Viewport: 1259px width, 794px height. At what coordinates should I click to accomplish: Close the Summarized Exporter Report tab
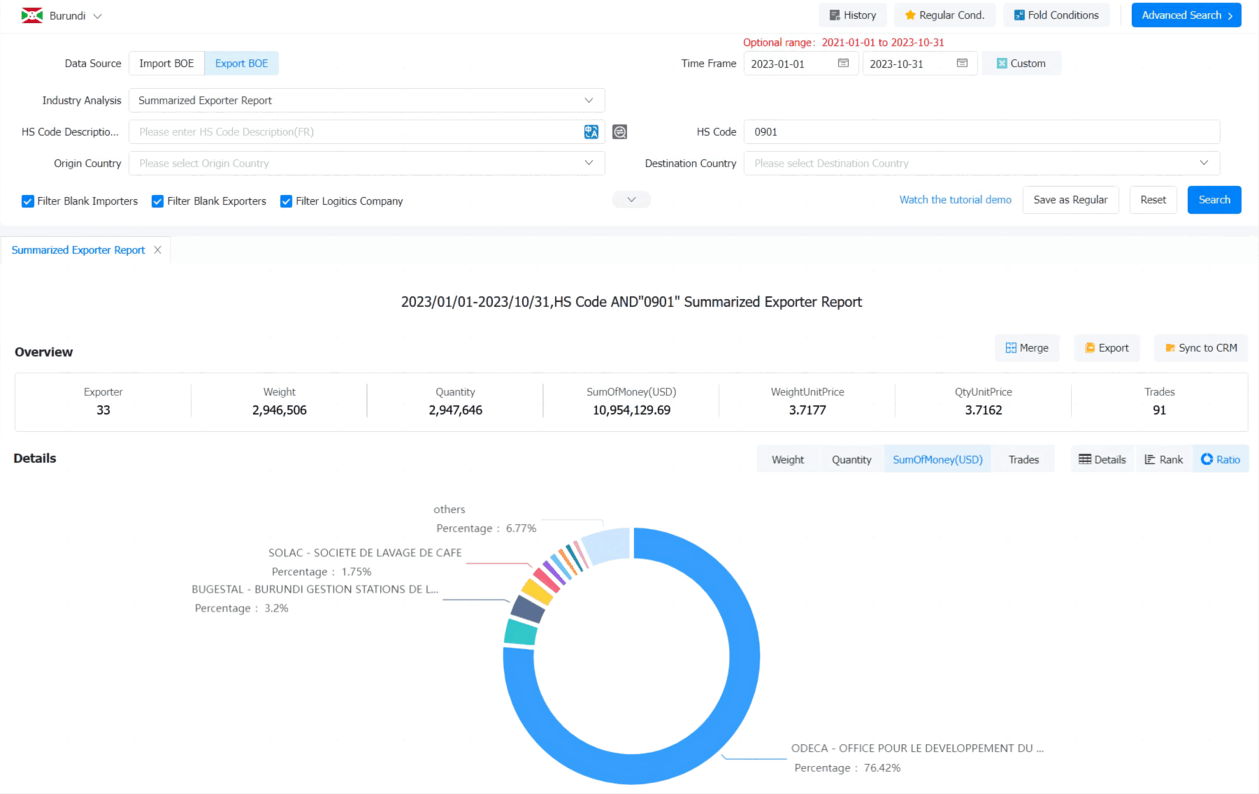(157, 250)
